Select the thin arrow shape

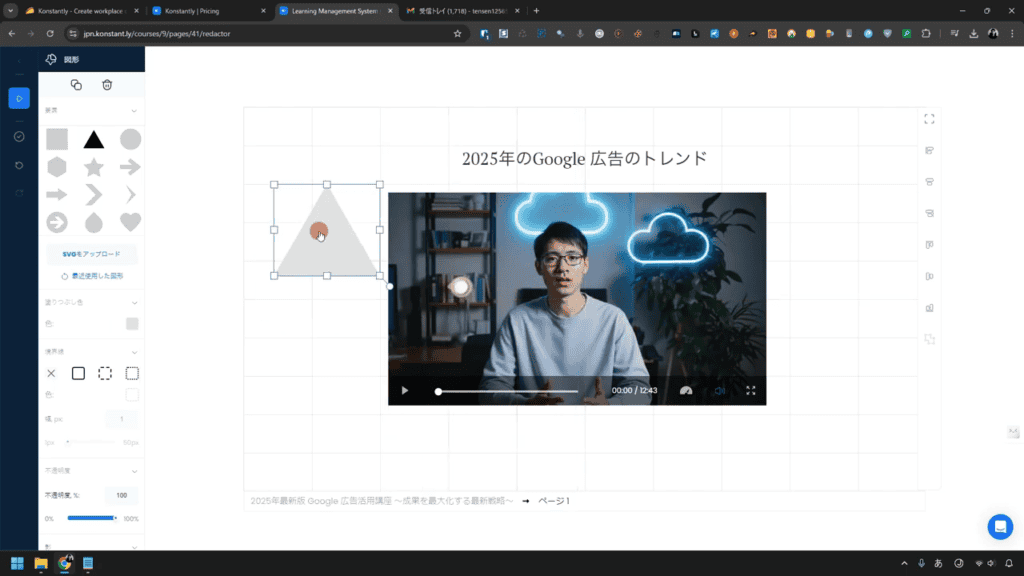coord(130,167)
